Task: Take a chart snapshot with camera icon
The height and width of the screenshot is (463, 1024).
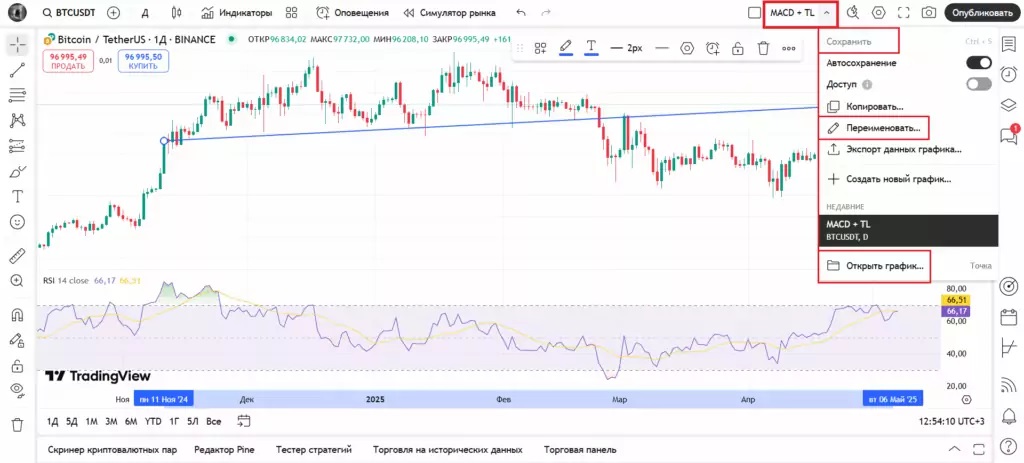Action: pos(928,12)
